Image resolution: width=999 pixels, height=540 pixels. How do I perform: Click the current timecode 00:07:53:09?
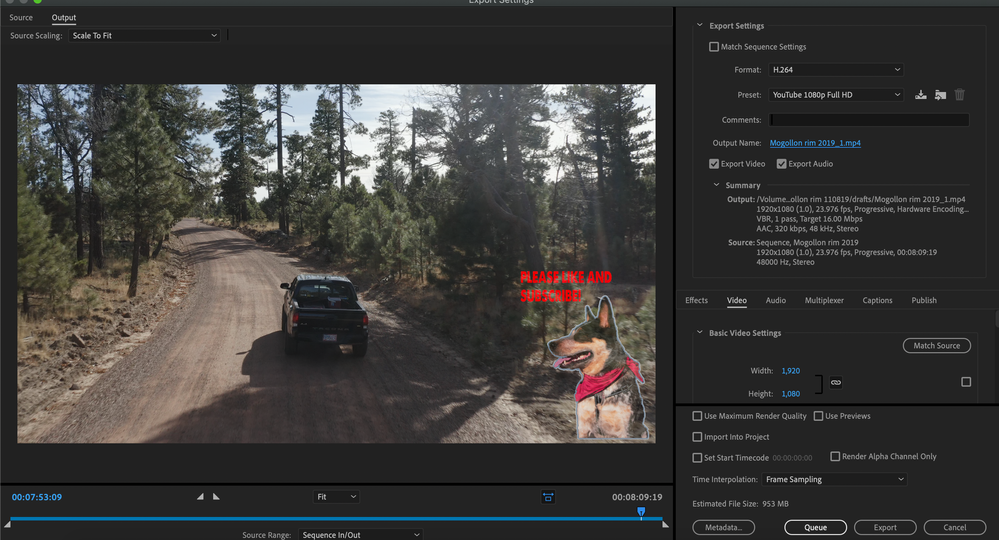click(x=37, y=497)
